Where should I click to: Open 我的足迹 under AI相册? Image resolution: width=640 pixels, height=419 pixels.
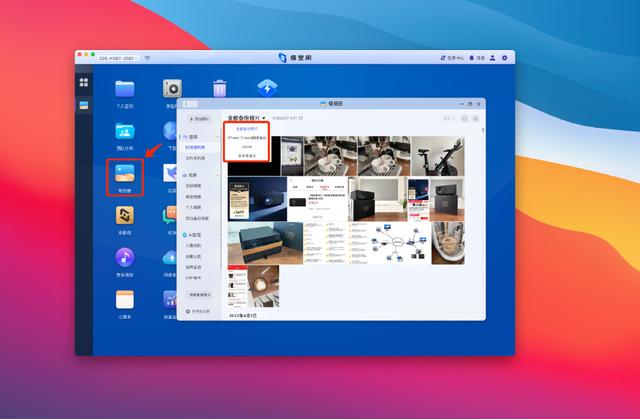point(193,267)
